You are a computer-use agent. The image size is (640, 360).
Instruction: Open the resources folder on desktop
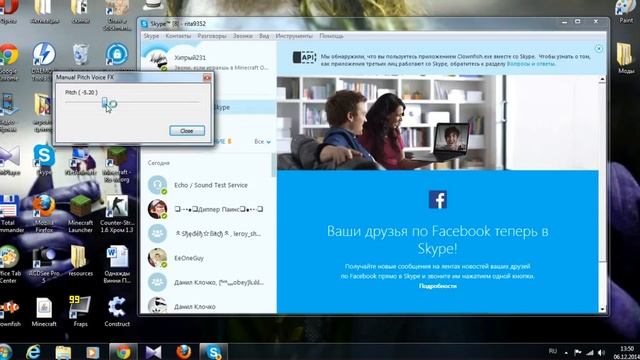[80, 260]
